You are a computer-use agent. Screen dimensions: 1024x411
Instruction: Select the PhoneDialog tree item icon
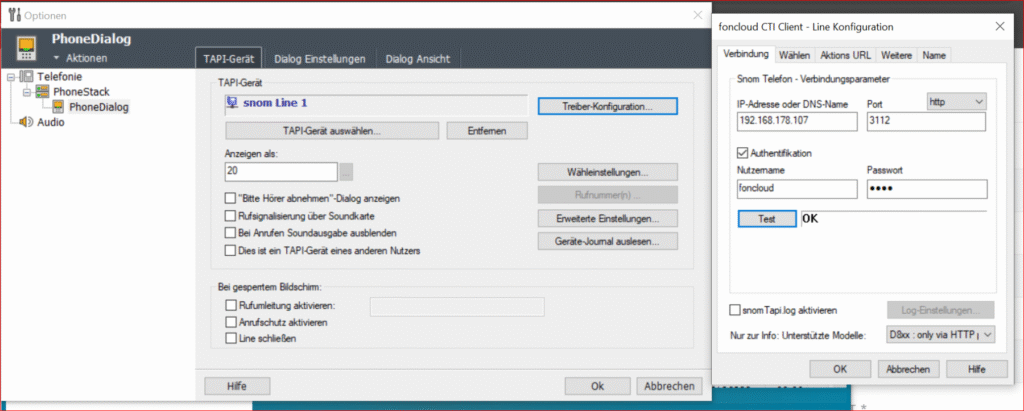(x=59, y=107)
